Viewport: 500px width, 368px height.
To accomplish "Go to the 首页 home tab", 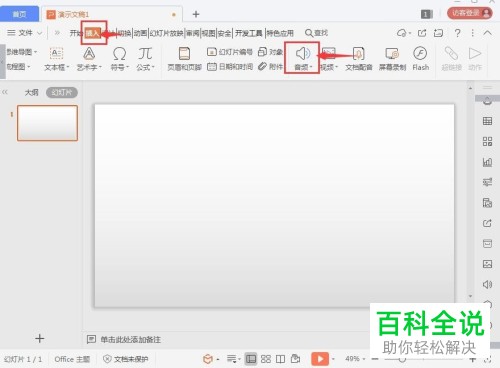I will coord(19,14).
